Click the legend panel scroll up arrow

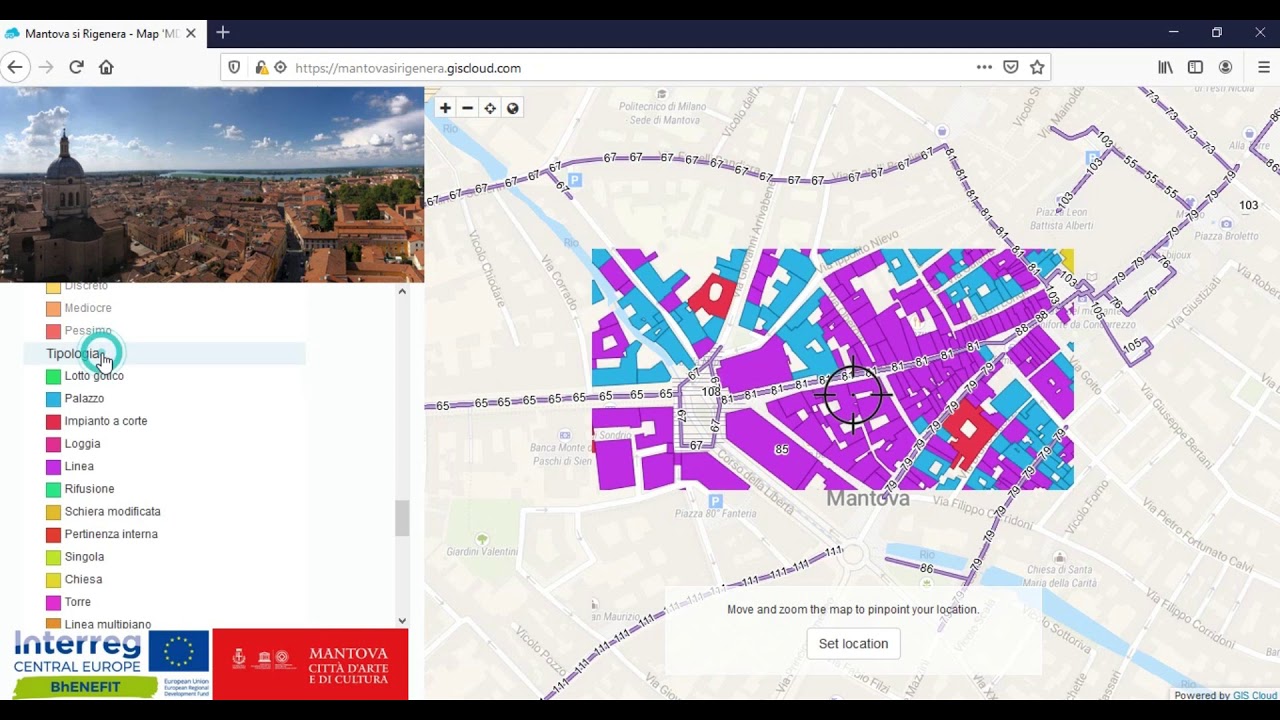click(x=402, y=291)
